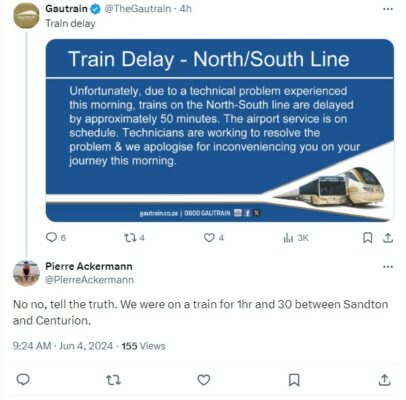Open the Gautrain tweet's reply comments
This screenshot has height=400, width=406.
pyautogui.click(x=55, y=237)
